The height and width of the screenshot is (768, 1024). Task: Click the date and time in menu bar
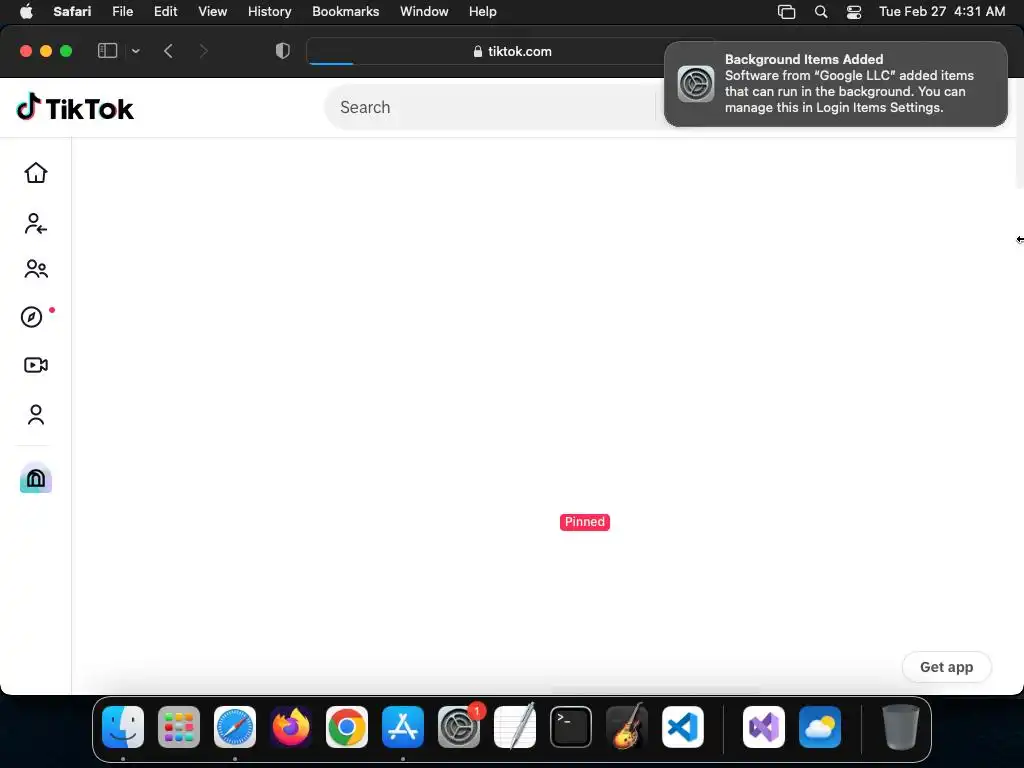(942, 11)
